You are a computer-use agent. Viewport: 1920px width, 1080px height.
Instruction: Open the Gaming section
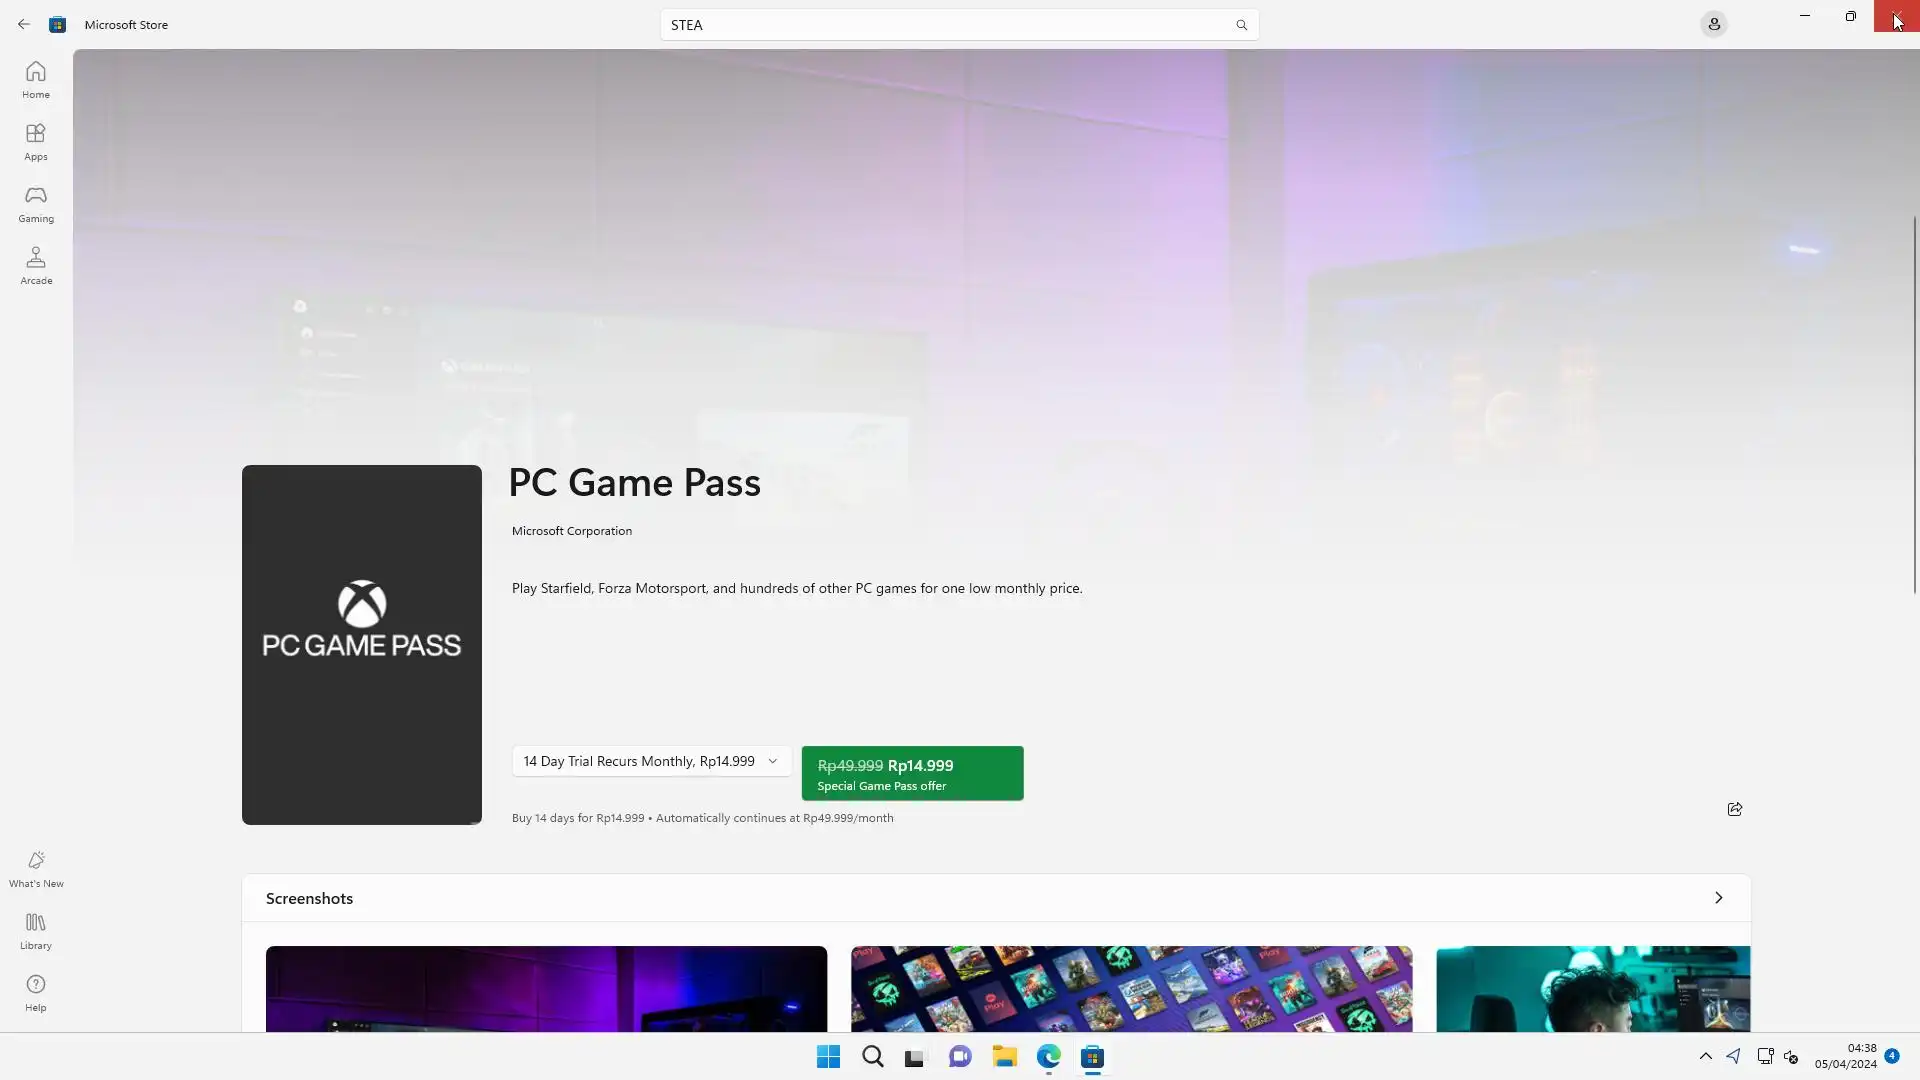coord(36,204)
